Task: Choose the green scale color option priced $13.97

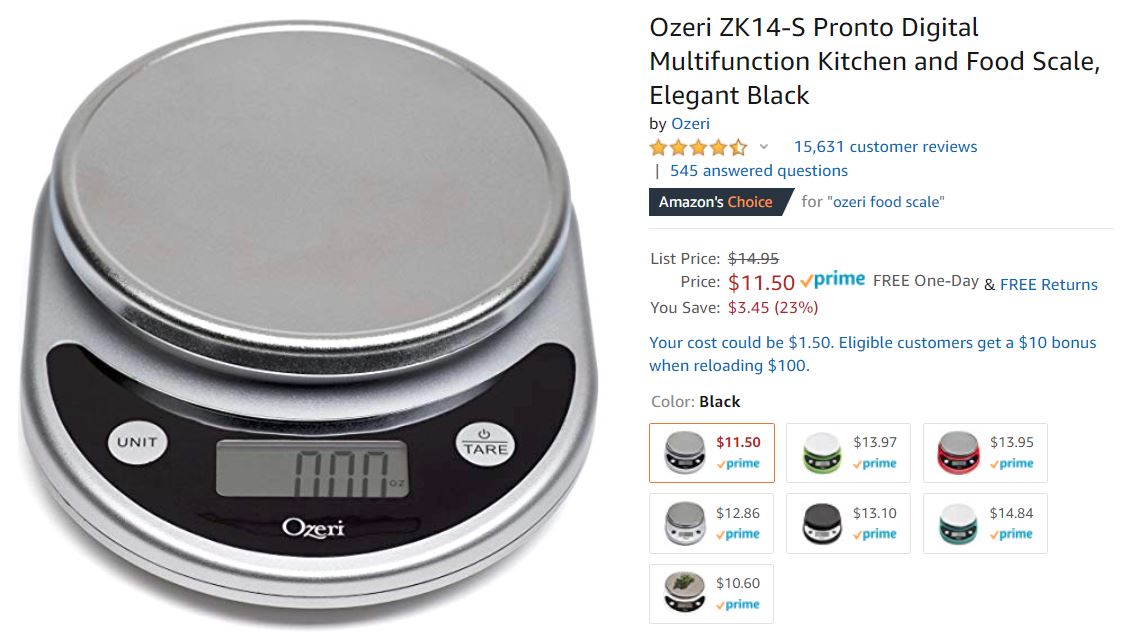Action: coord(848,452)
